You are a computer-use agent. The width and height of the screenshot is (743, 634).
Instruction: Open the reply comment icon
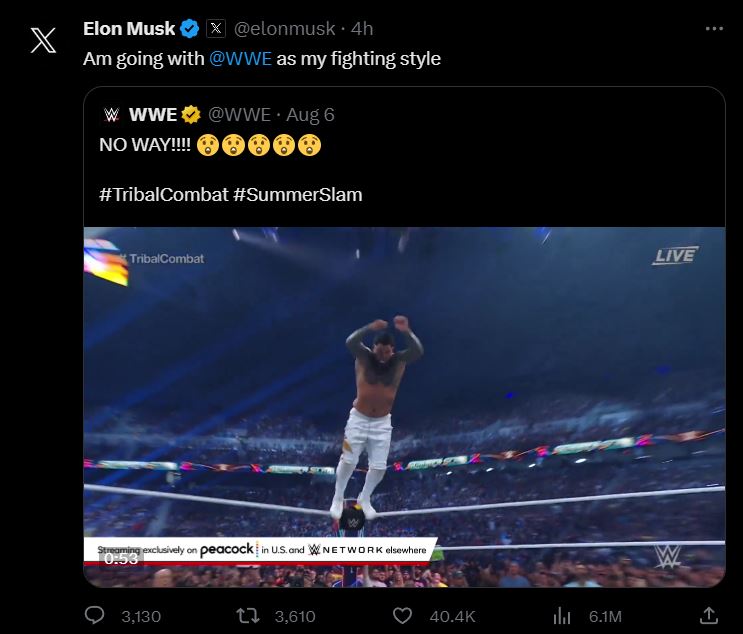[x=95, y=616]
